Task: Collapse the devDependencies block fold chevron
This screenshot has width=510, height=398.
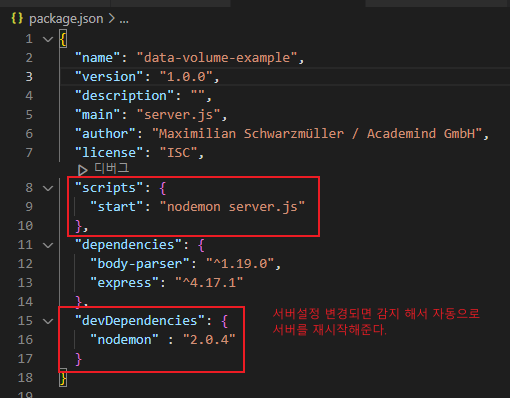Action: pos(48,321)
